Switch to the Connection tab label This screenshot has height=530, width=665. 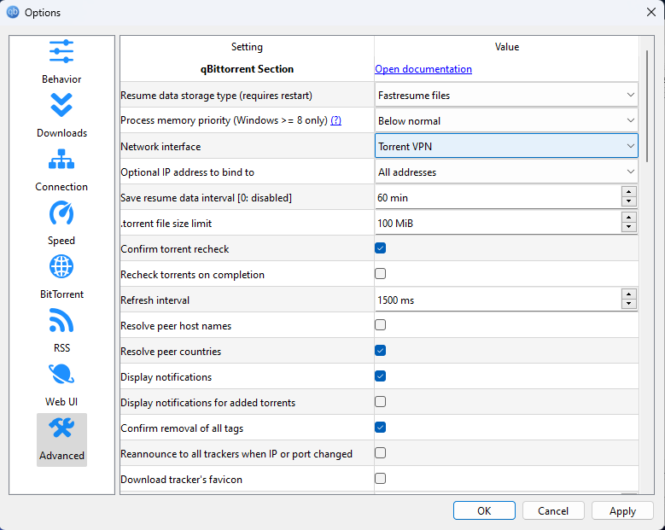[61, 187]
